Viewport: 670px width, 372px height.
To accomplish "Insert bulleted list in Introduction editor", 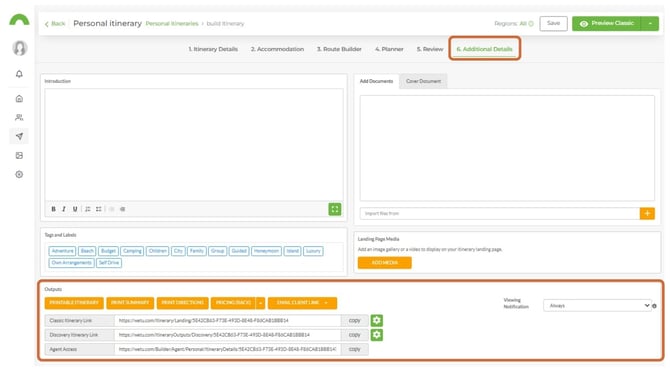I will (x=99, y=209).
